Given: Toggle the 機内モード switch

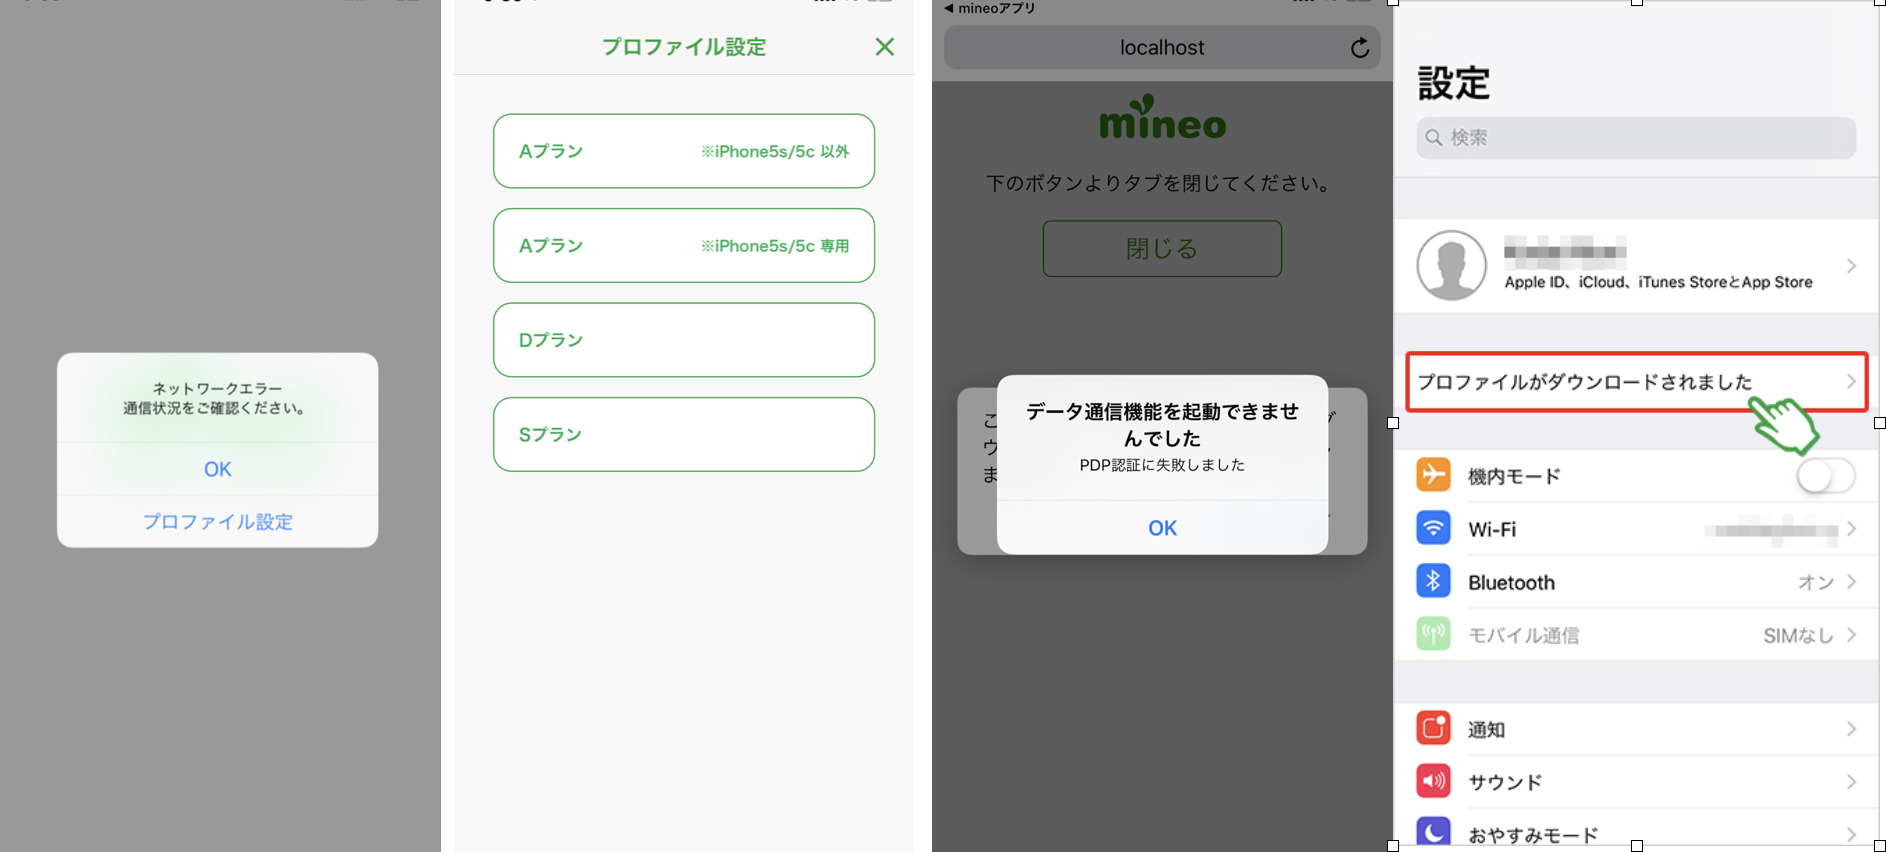Looking at the screenshot, I should pyautogui.click(x=1825, y=475).
